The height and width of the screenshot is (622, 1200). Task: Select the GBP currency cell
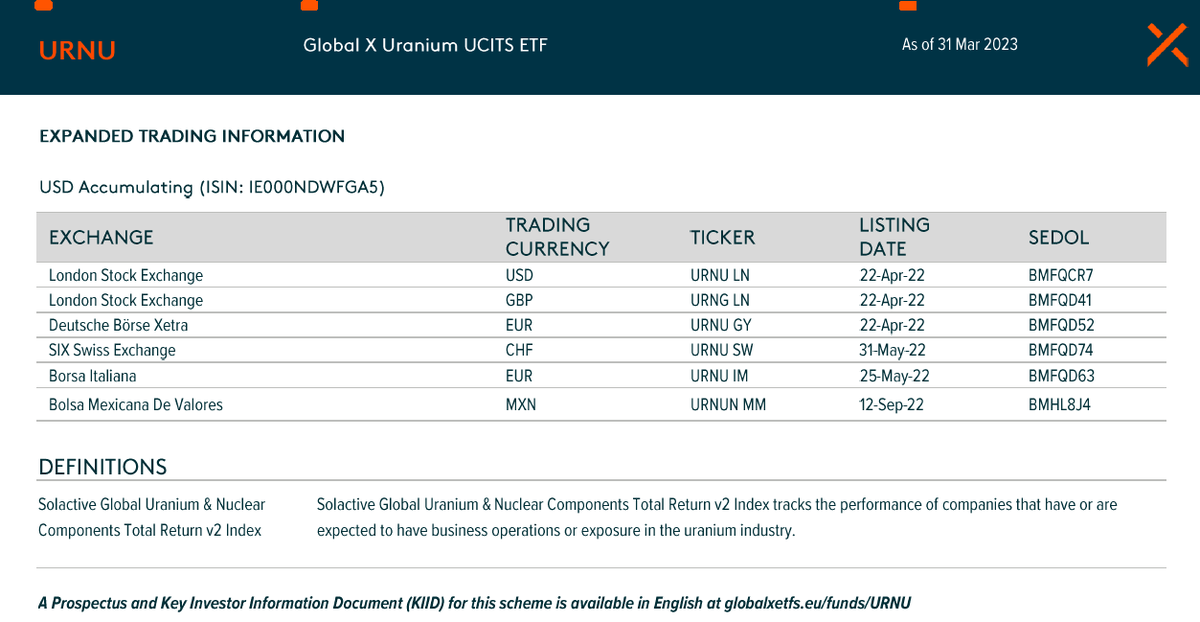tap(519, 300)
